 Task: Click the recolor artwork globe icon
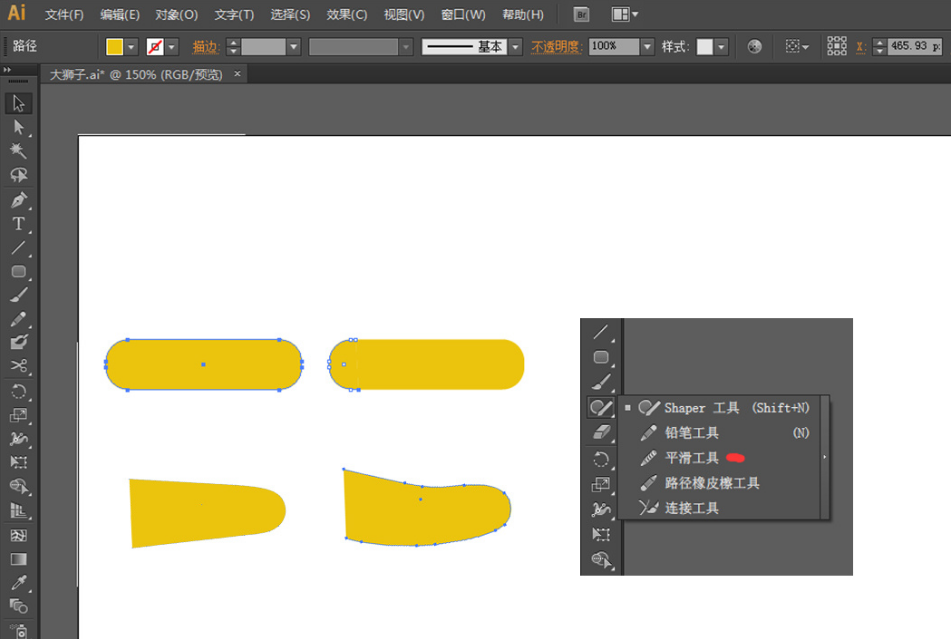pos(755,47)
